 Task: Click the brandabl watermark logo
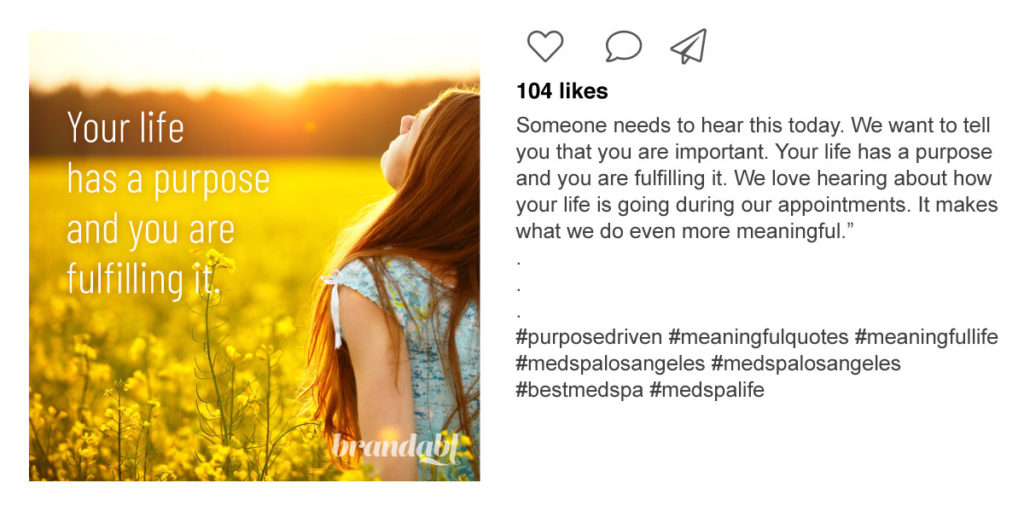[x=397, y=447]
